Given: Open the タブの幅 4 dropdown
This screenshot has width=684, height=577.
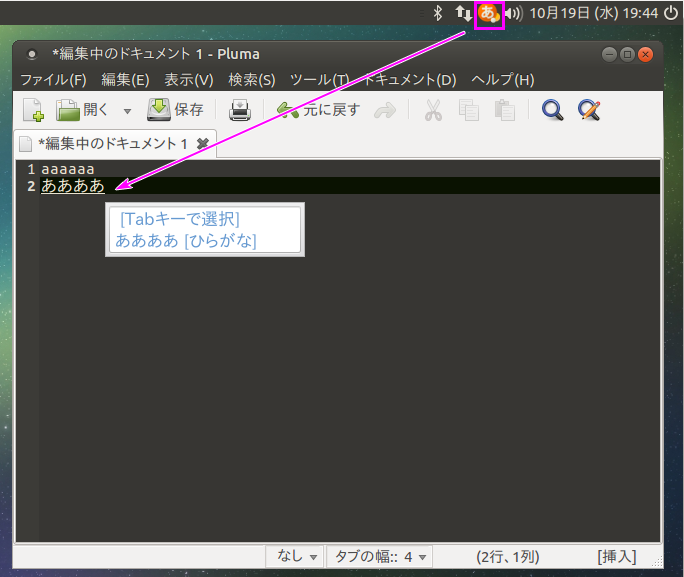Looking at the screenshot, I should click(380, 557).
